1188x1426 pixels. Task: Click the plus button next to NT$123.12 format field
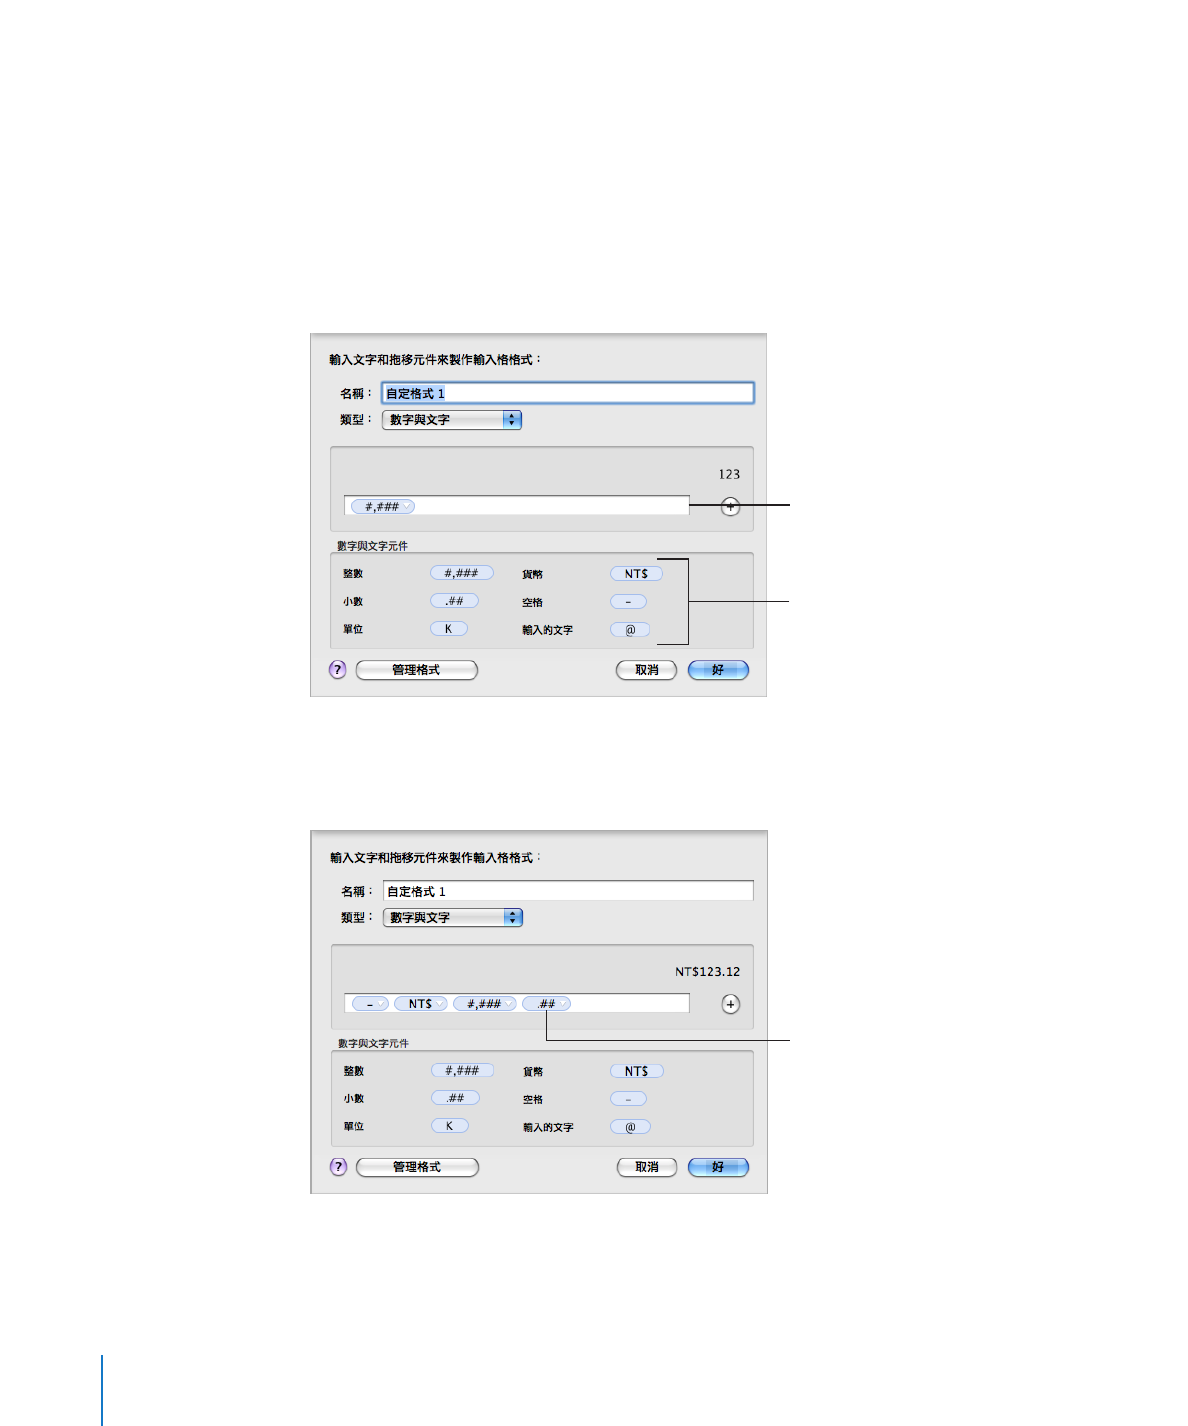(x=731, y=1004)
